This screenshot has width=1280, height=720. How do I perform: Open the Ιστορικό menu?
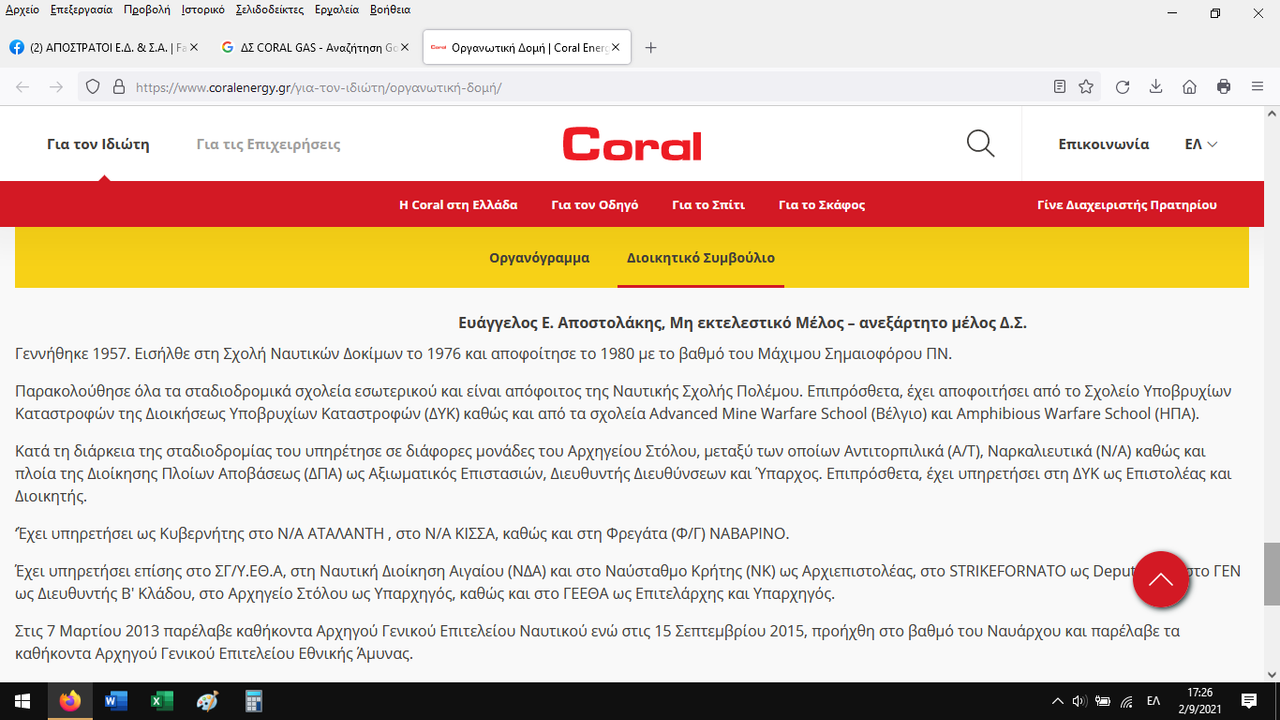pos(203,9)
